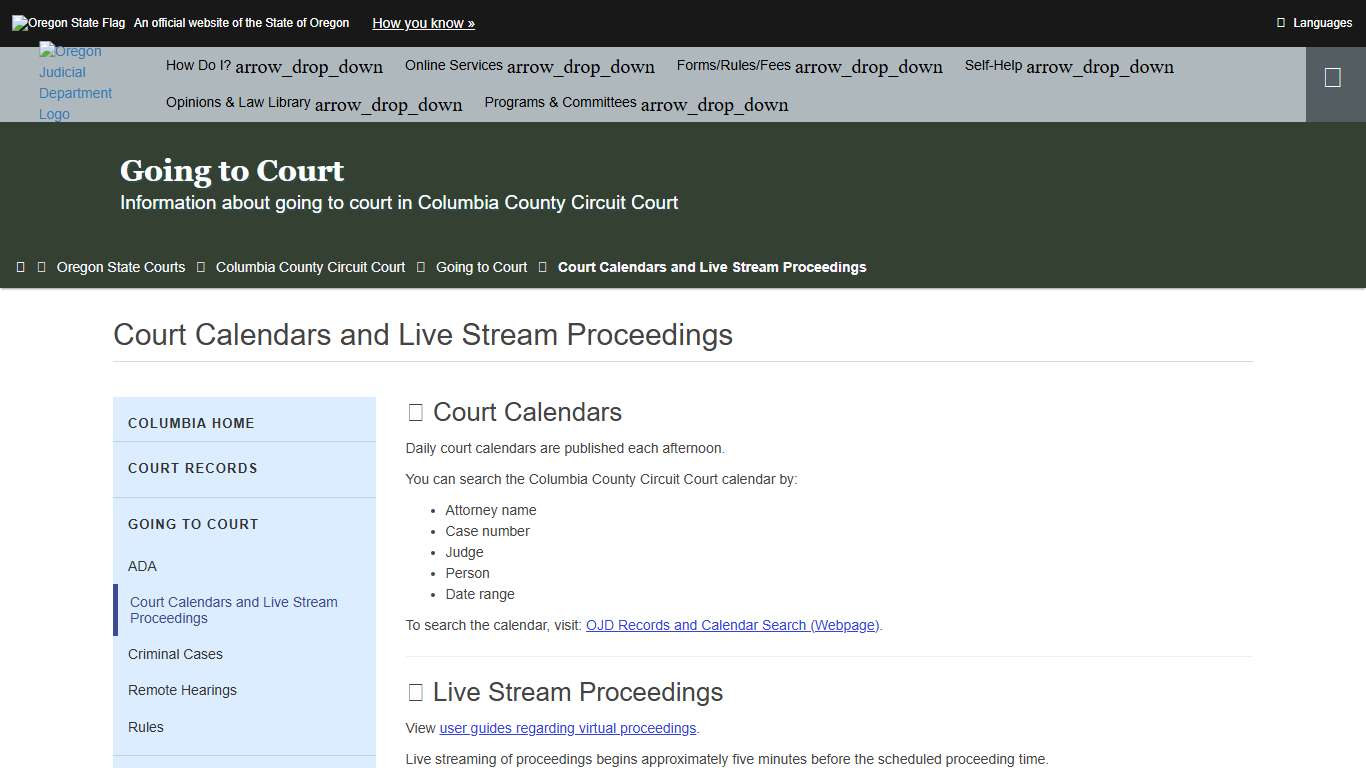Select COLUMBIA HOME in the sidebar
The height and width of the screenshot is (768, 1366).
pos(190,423)
